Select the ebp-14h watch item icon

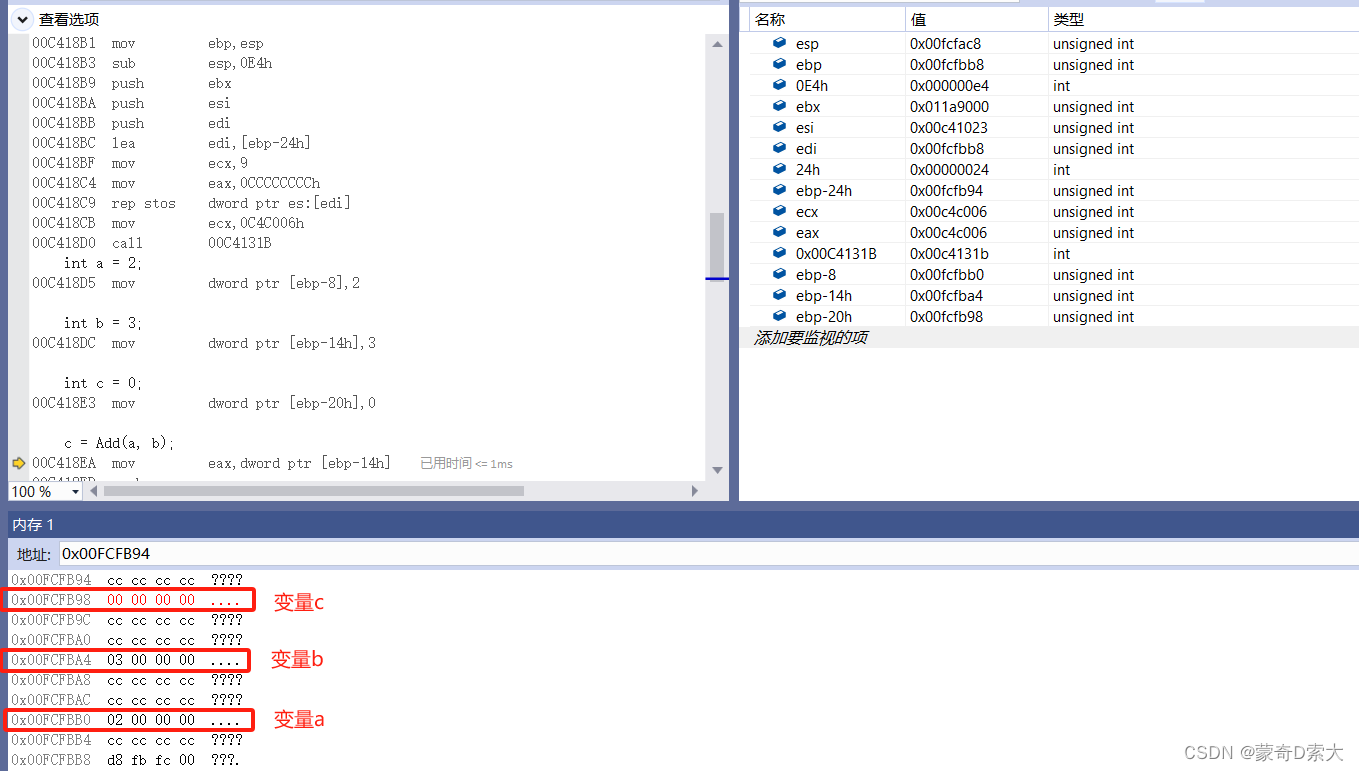point(780,295)
